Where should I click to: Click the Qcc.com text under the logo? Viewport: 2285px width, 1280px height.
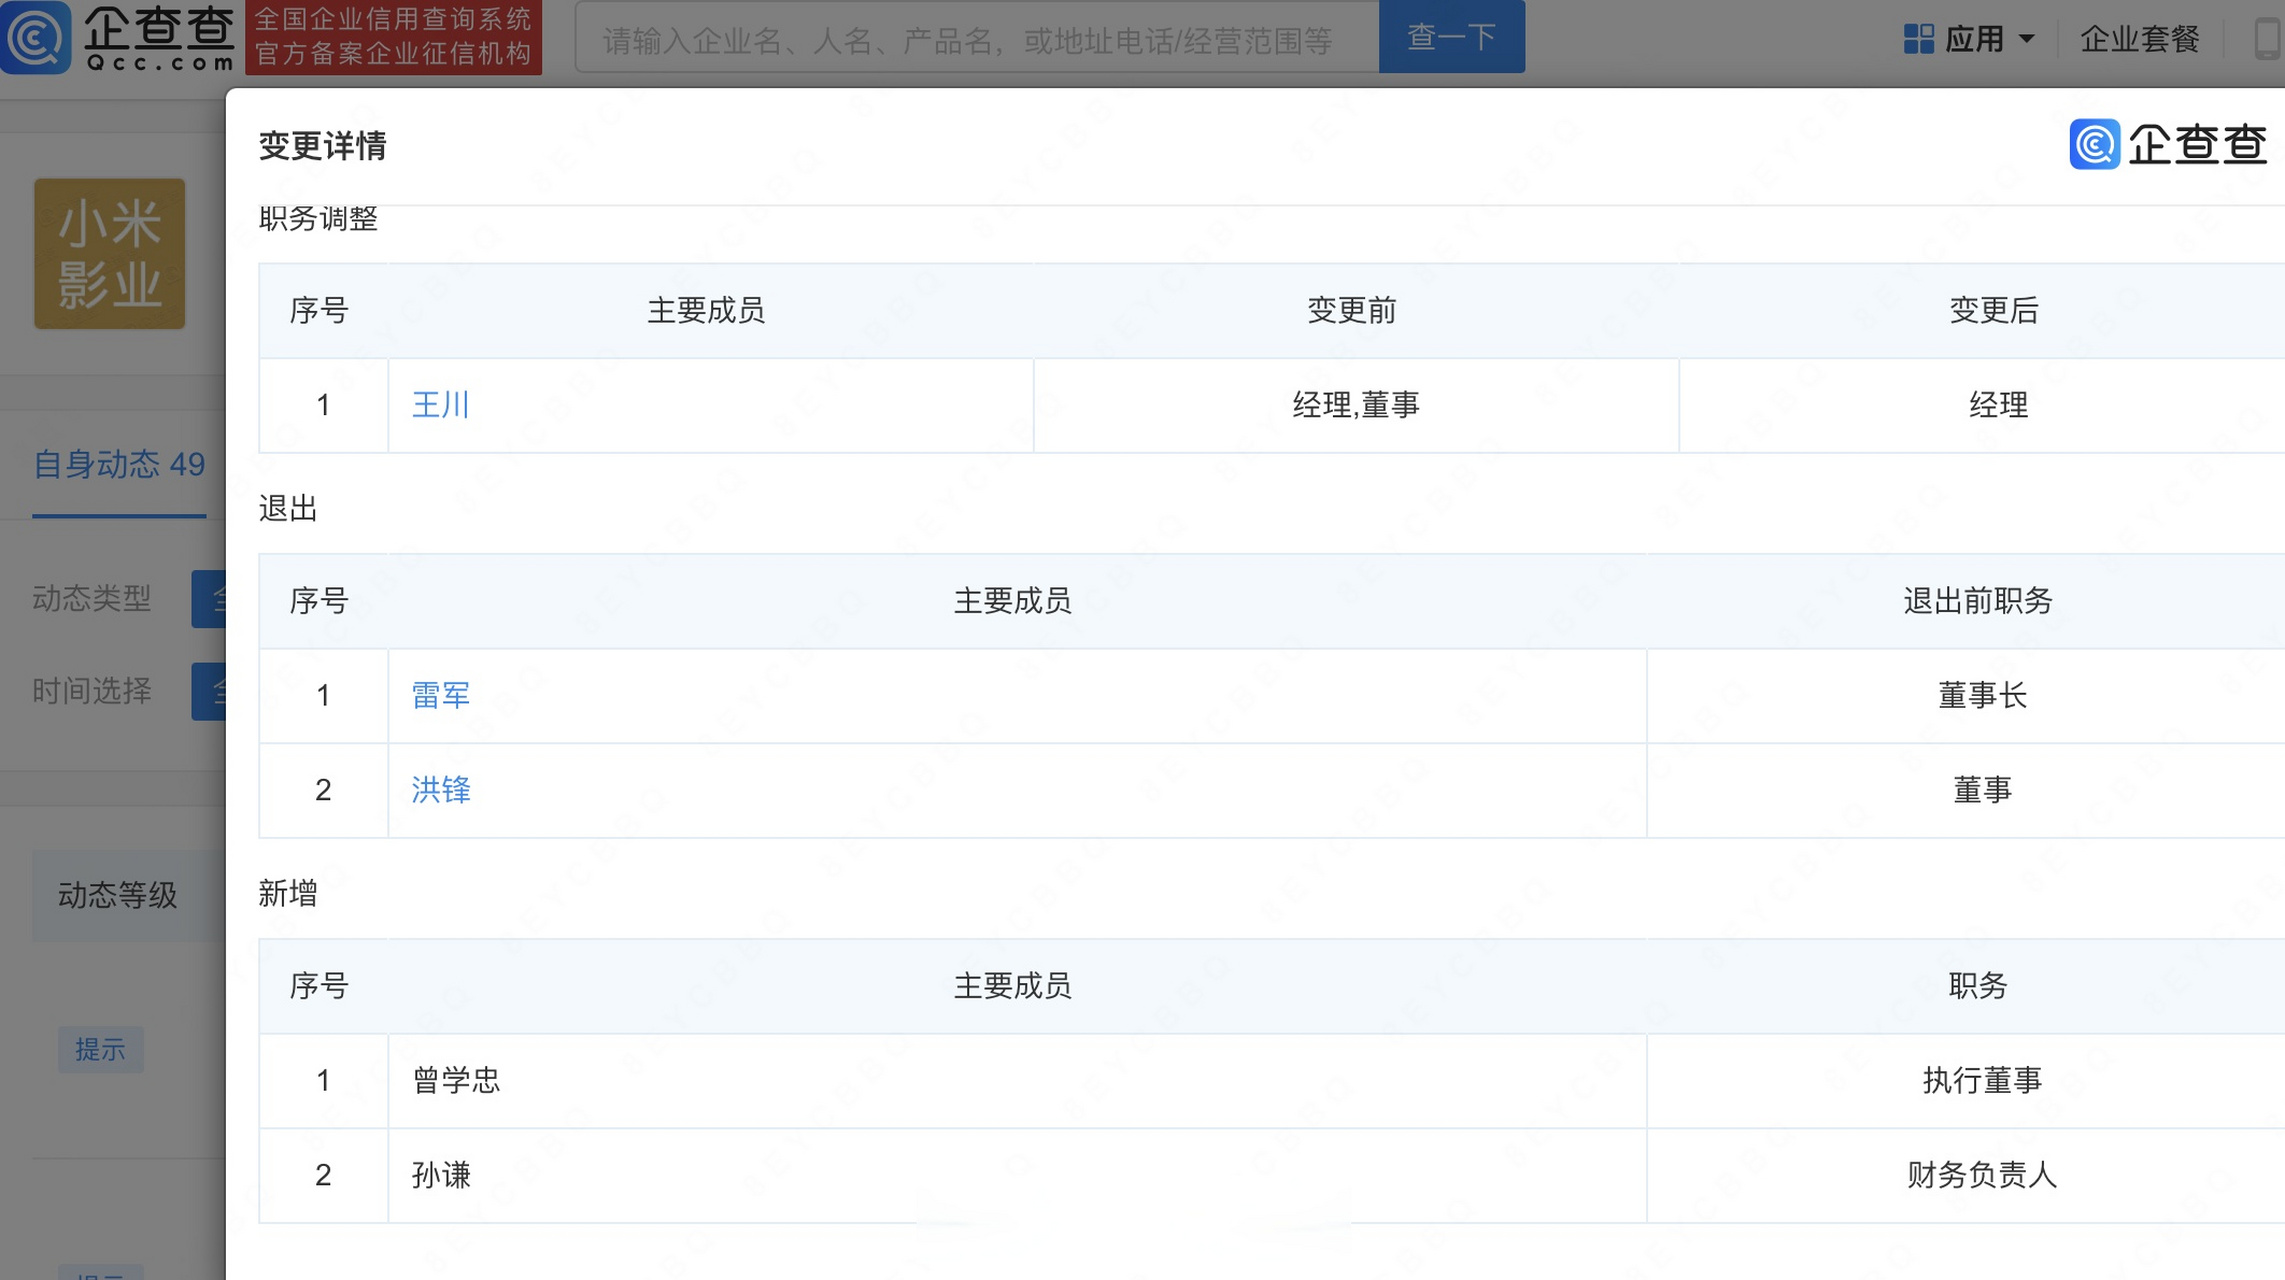[x=160, y=62]
